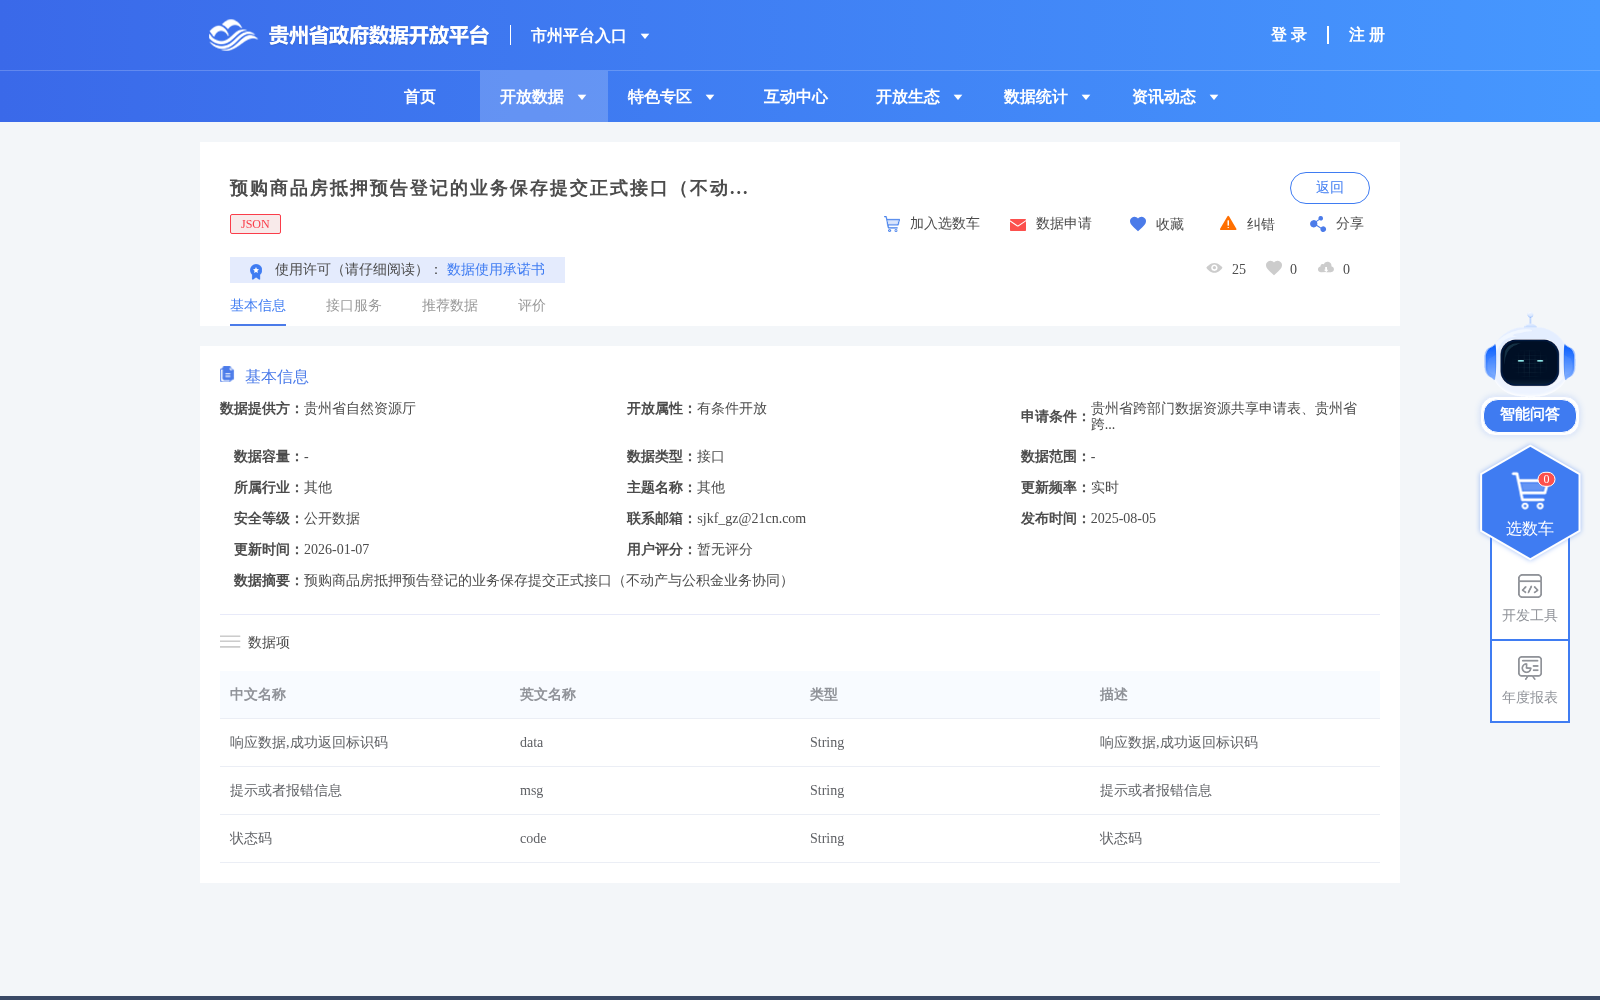Image resolution: width=1600 pixels, height=1000 pixels.
Task: Click the 注册 link
Action: pos(1367,35)
